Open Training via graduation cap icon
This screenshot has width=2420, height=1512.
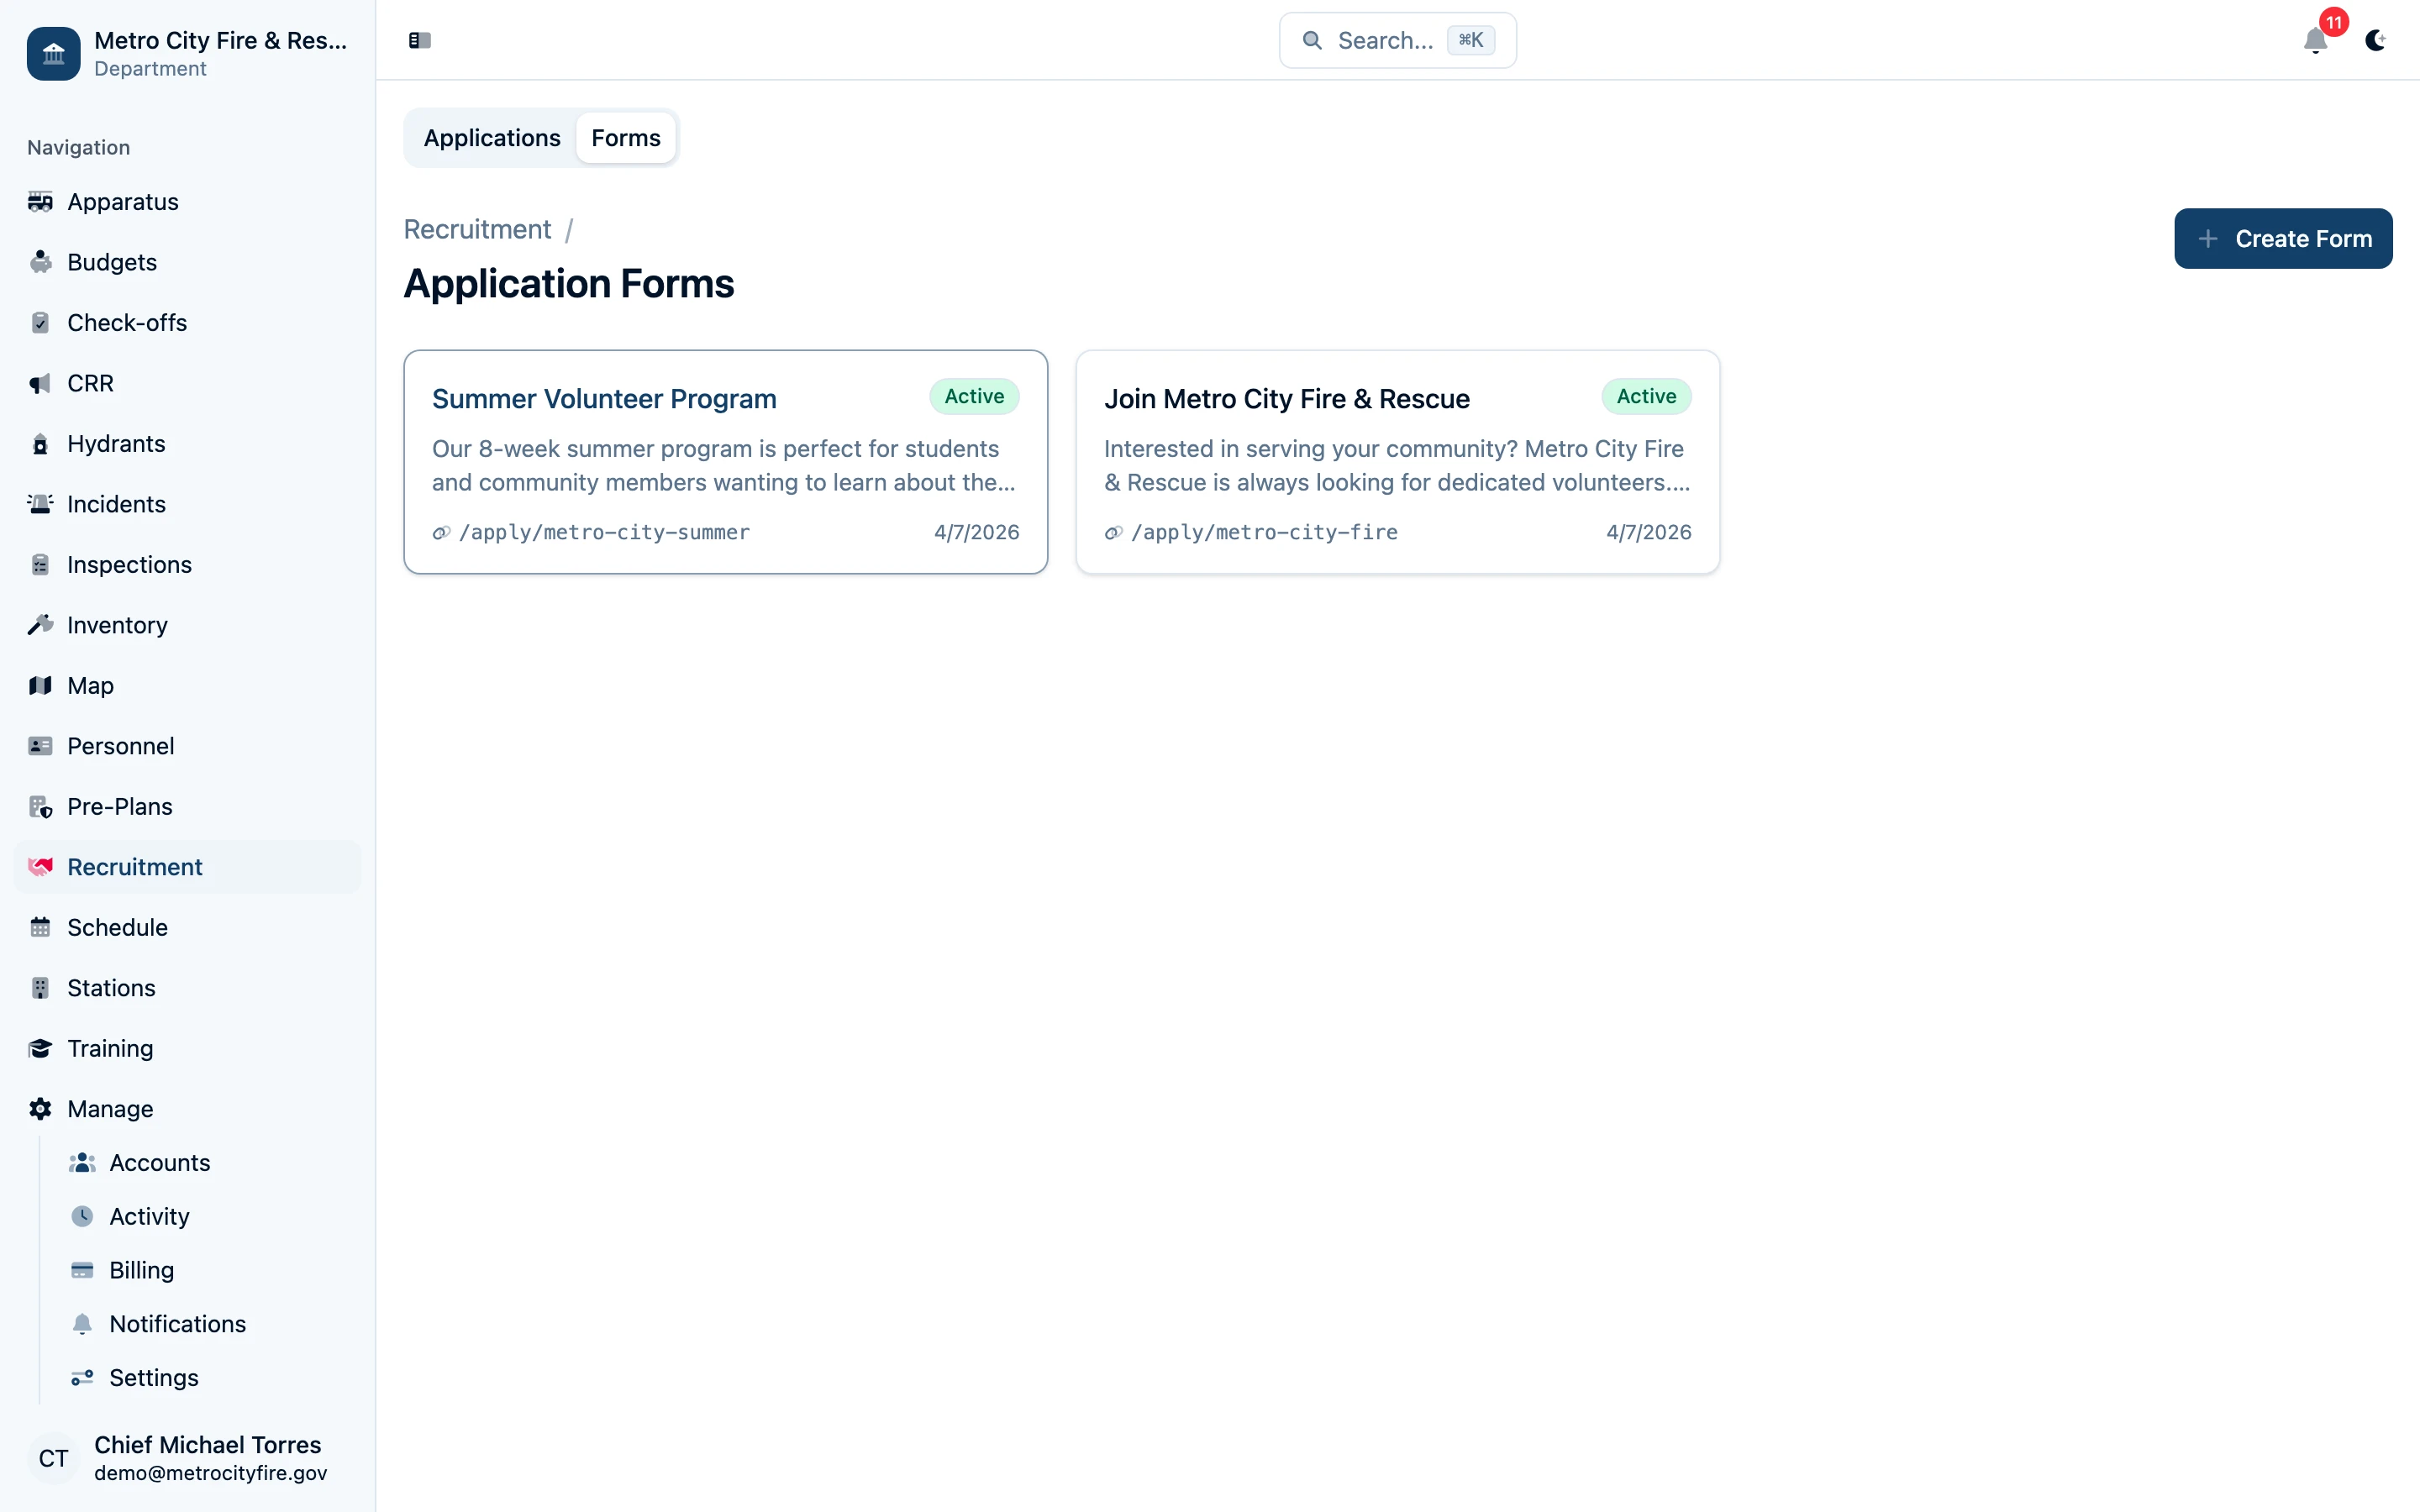[41, 1048]
